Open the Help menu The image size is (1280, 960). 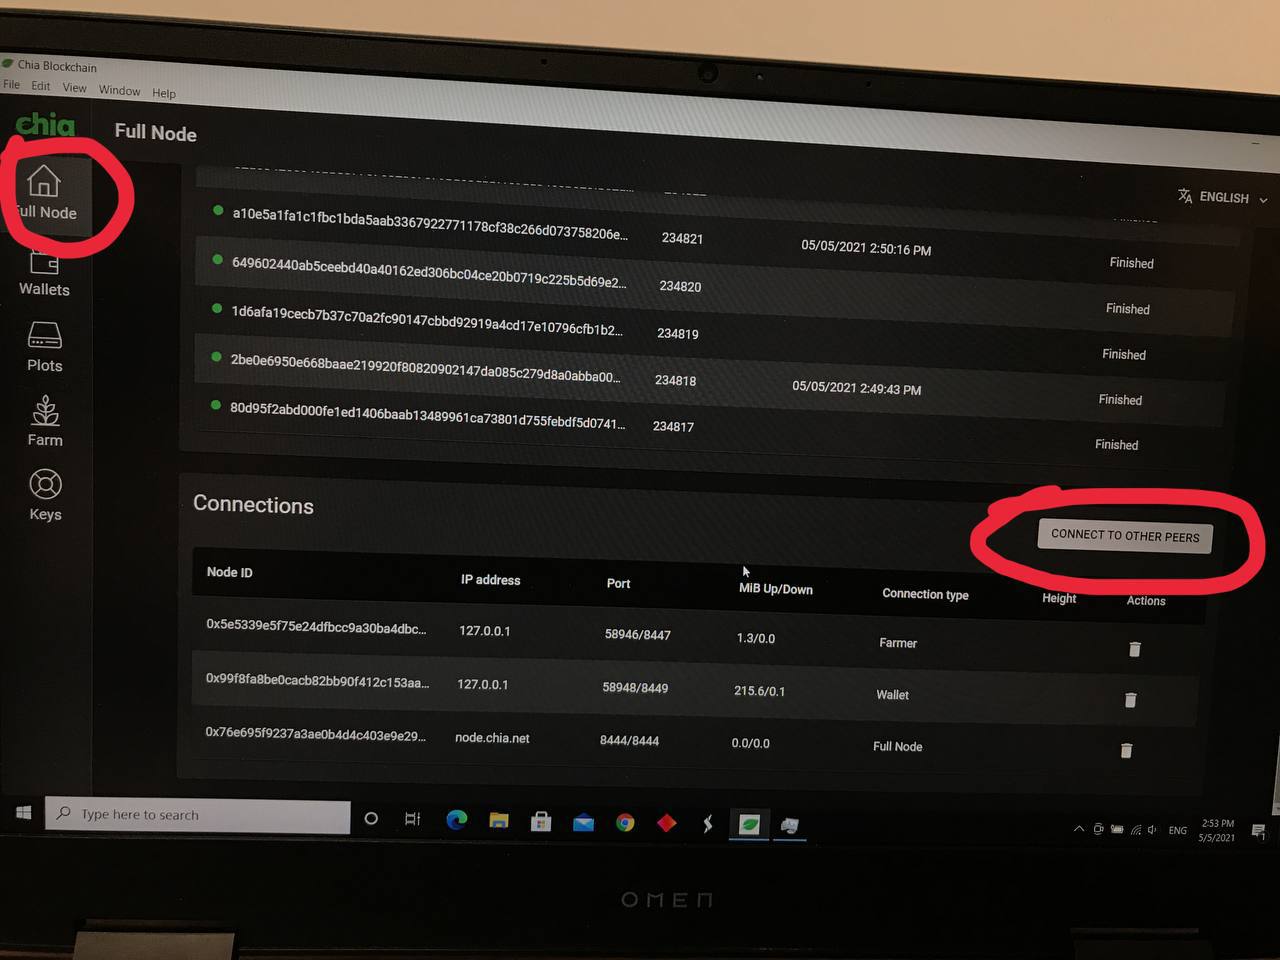[x=164, y=93]
